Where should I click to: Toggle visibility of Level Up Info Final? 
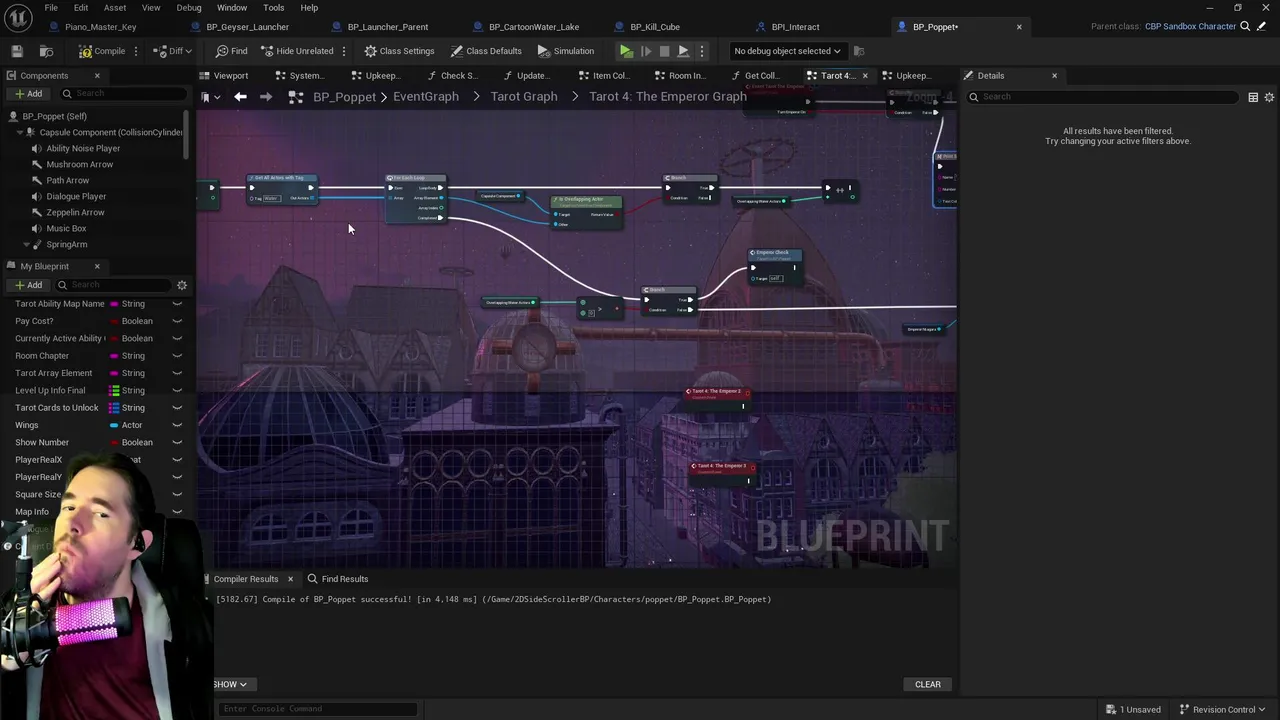[177, 390]
